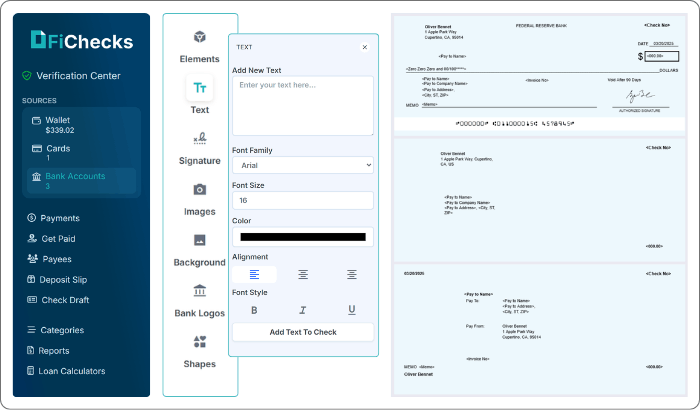Expand the Font Family dropdown

[x=302, y=165]
